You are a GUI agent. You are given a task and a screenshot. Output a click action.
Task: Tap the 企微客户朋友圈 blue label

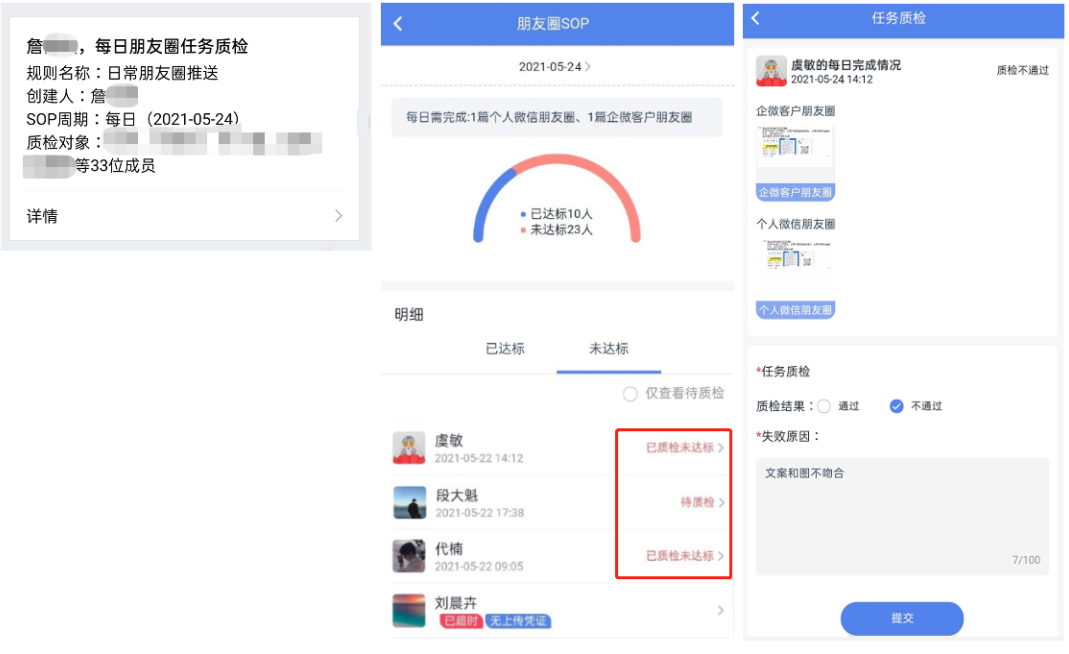(796, 193)
